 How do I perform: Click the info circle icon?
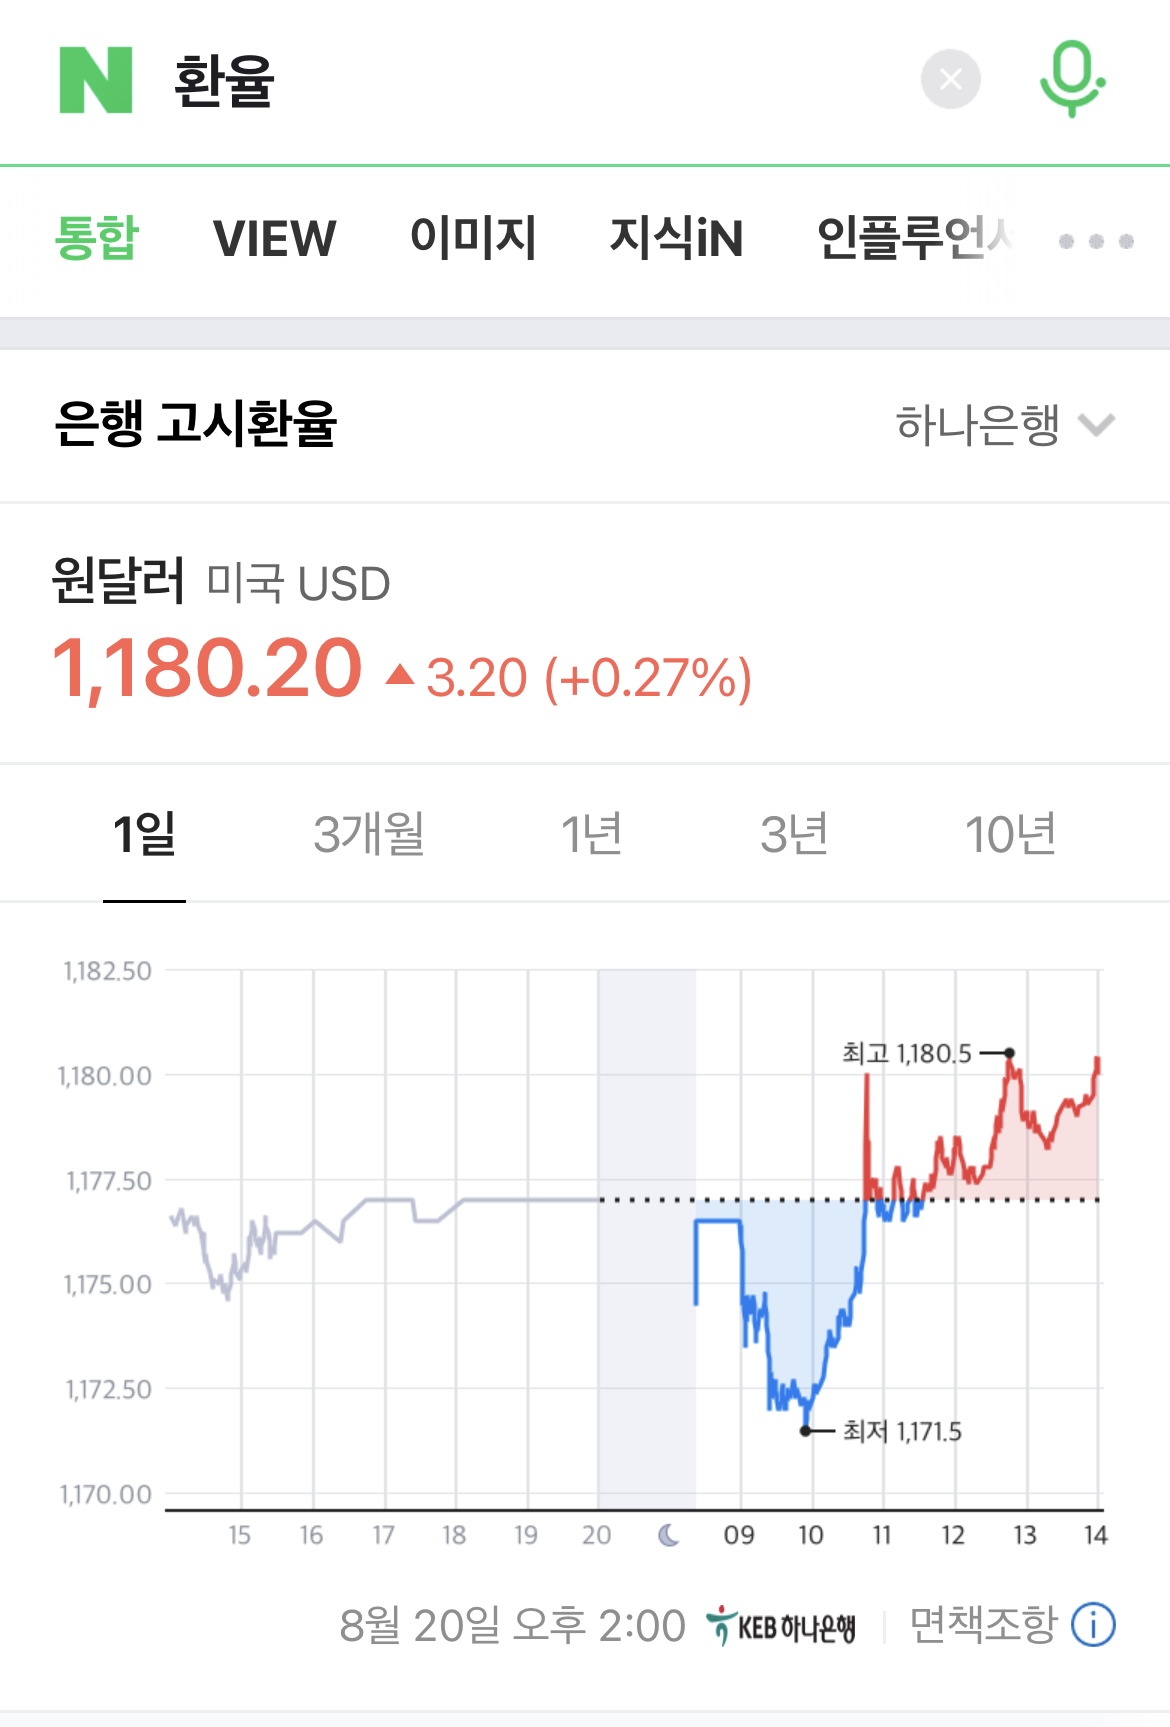click(1093, 1625)
